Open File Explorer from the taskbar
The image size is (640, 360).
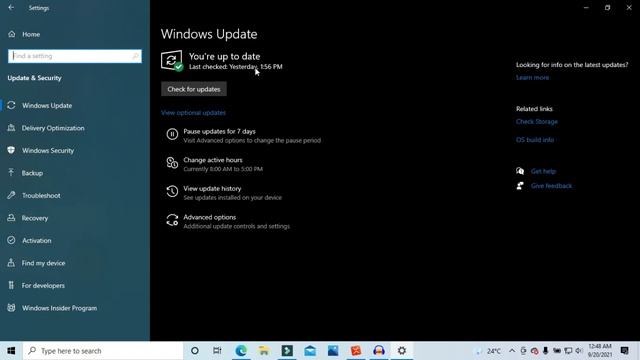click(264, 351)
